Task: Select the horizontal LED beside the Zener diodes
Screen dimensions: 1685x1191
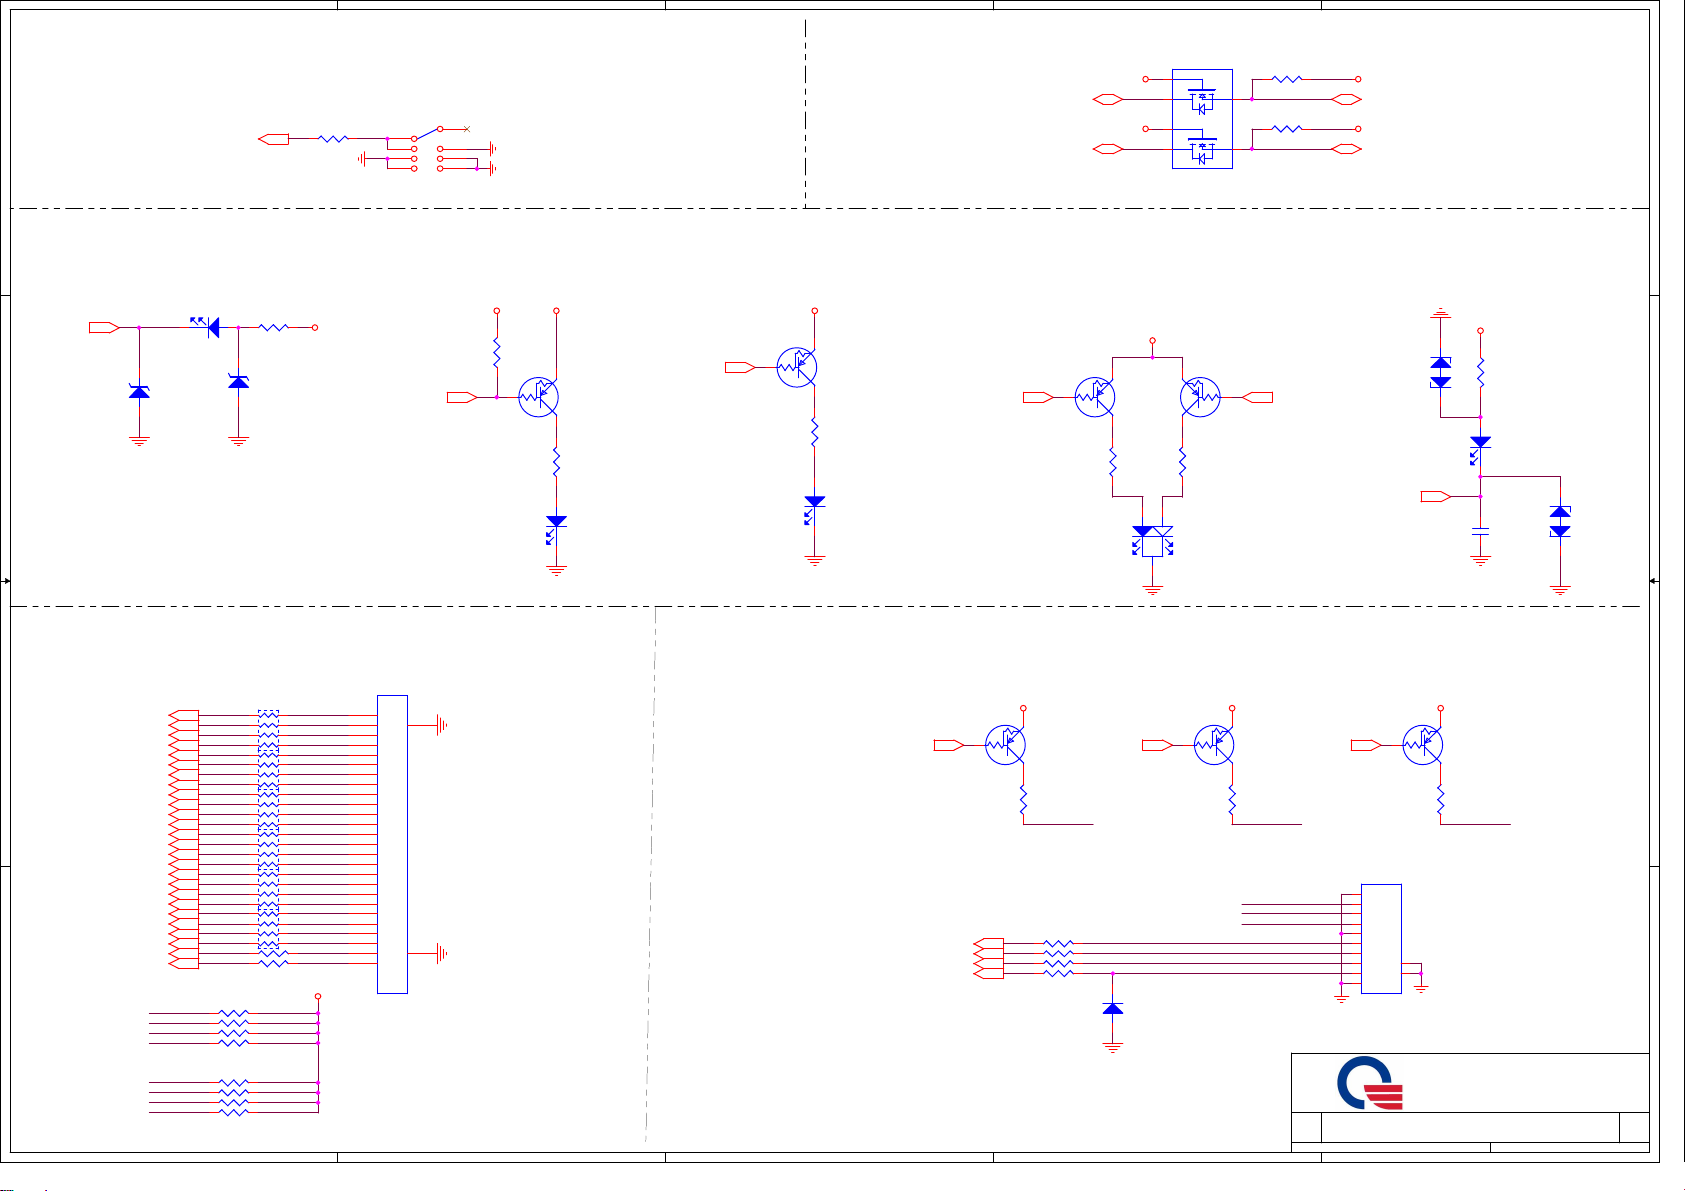Action: [207, 327]
